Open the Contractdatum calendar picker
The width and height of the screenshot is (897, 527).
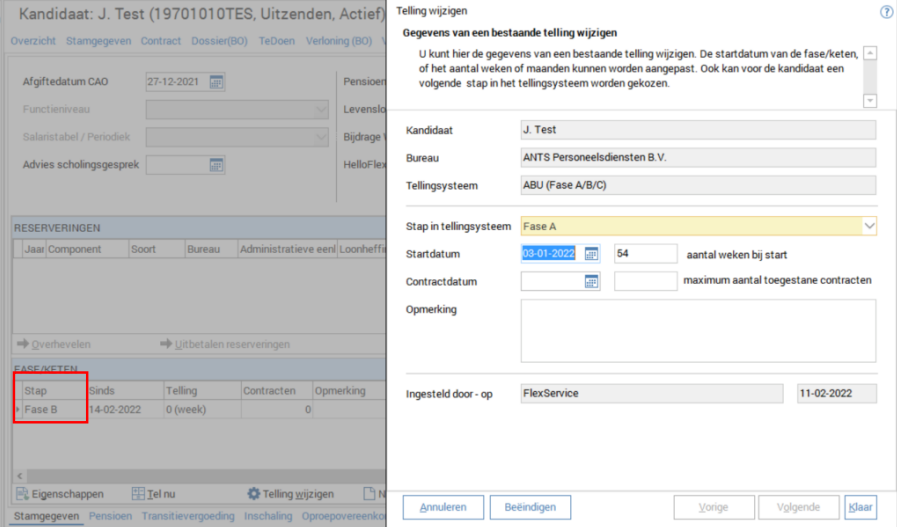[x=591, y=282]
